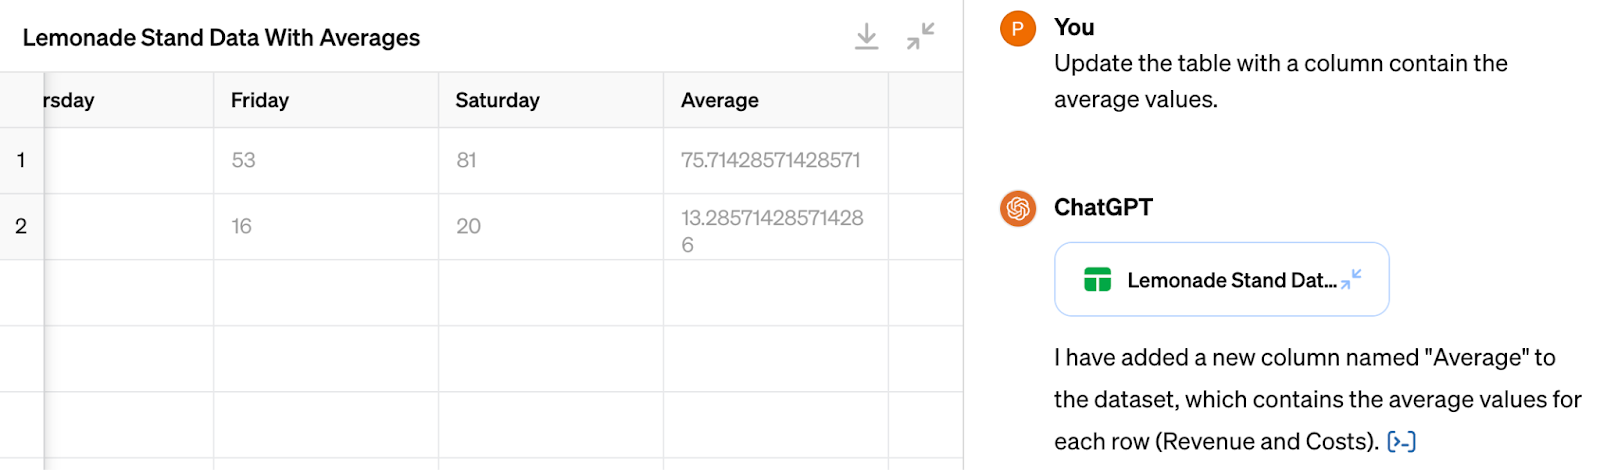The image size is (1600, 470).
Task: Collapse the expanded table view
Action: click(x=921, y=37)
